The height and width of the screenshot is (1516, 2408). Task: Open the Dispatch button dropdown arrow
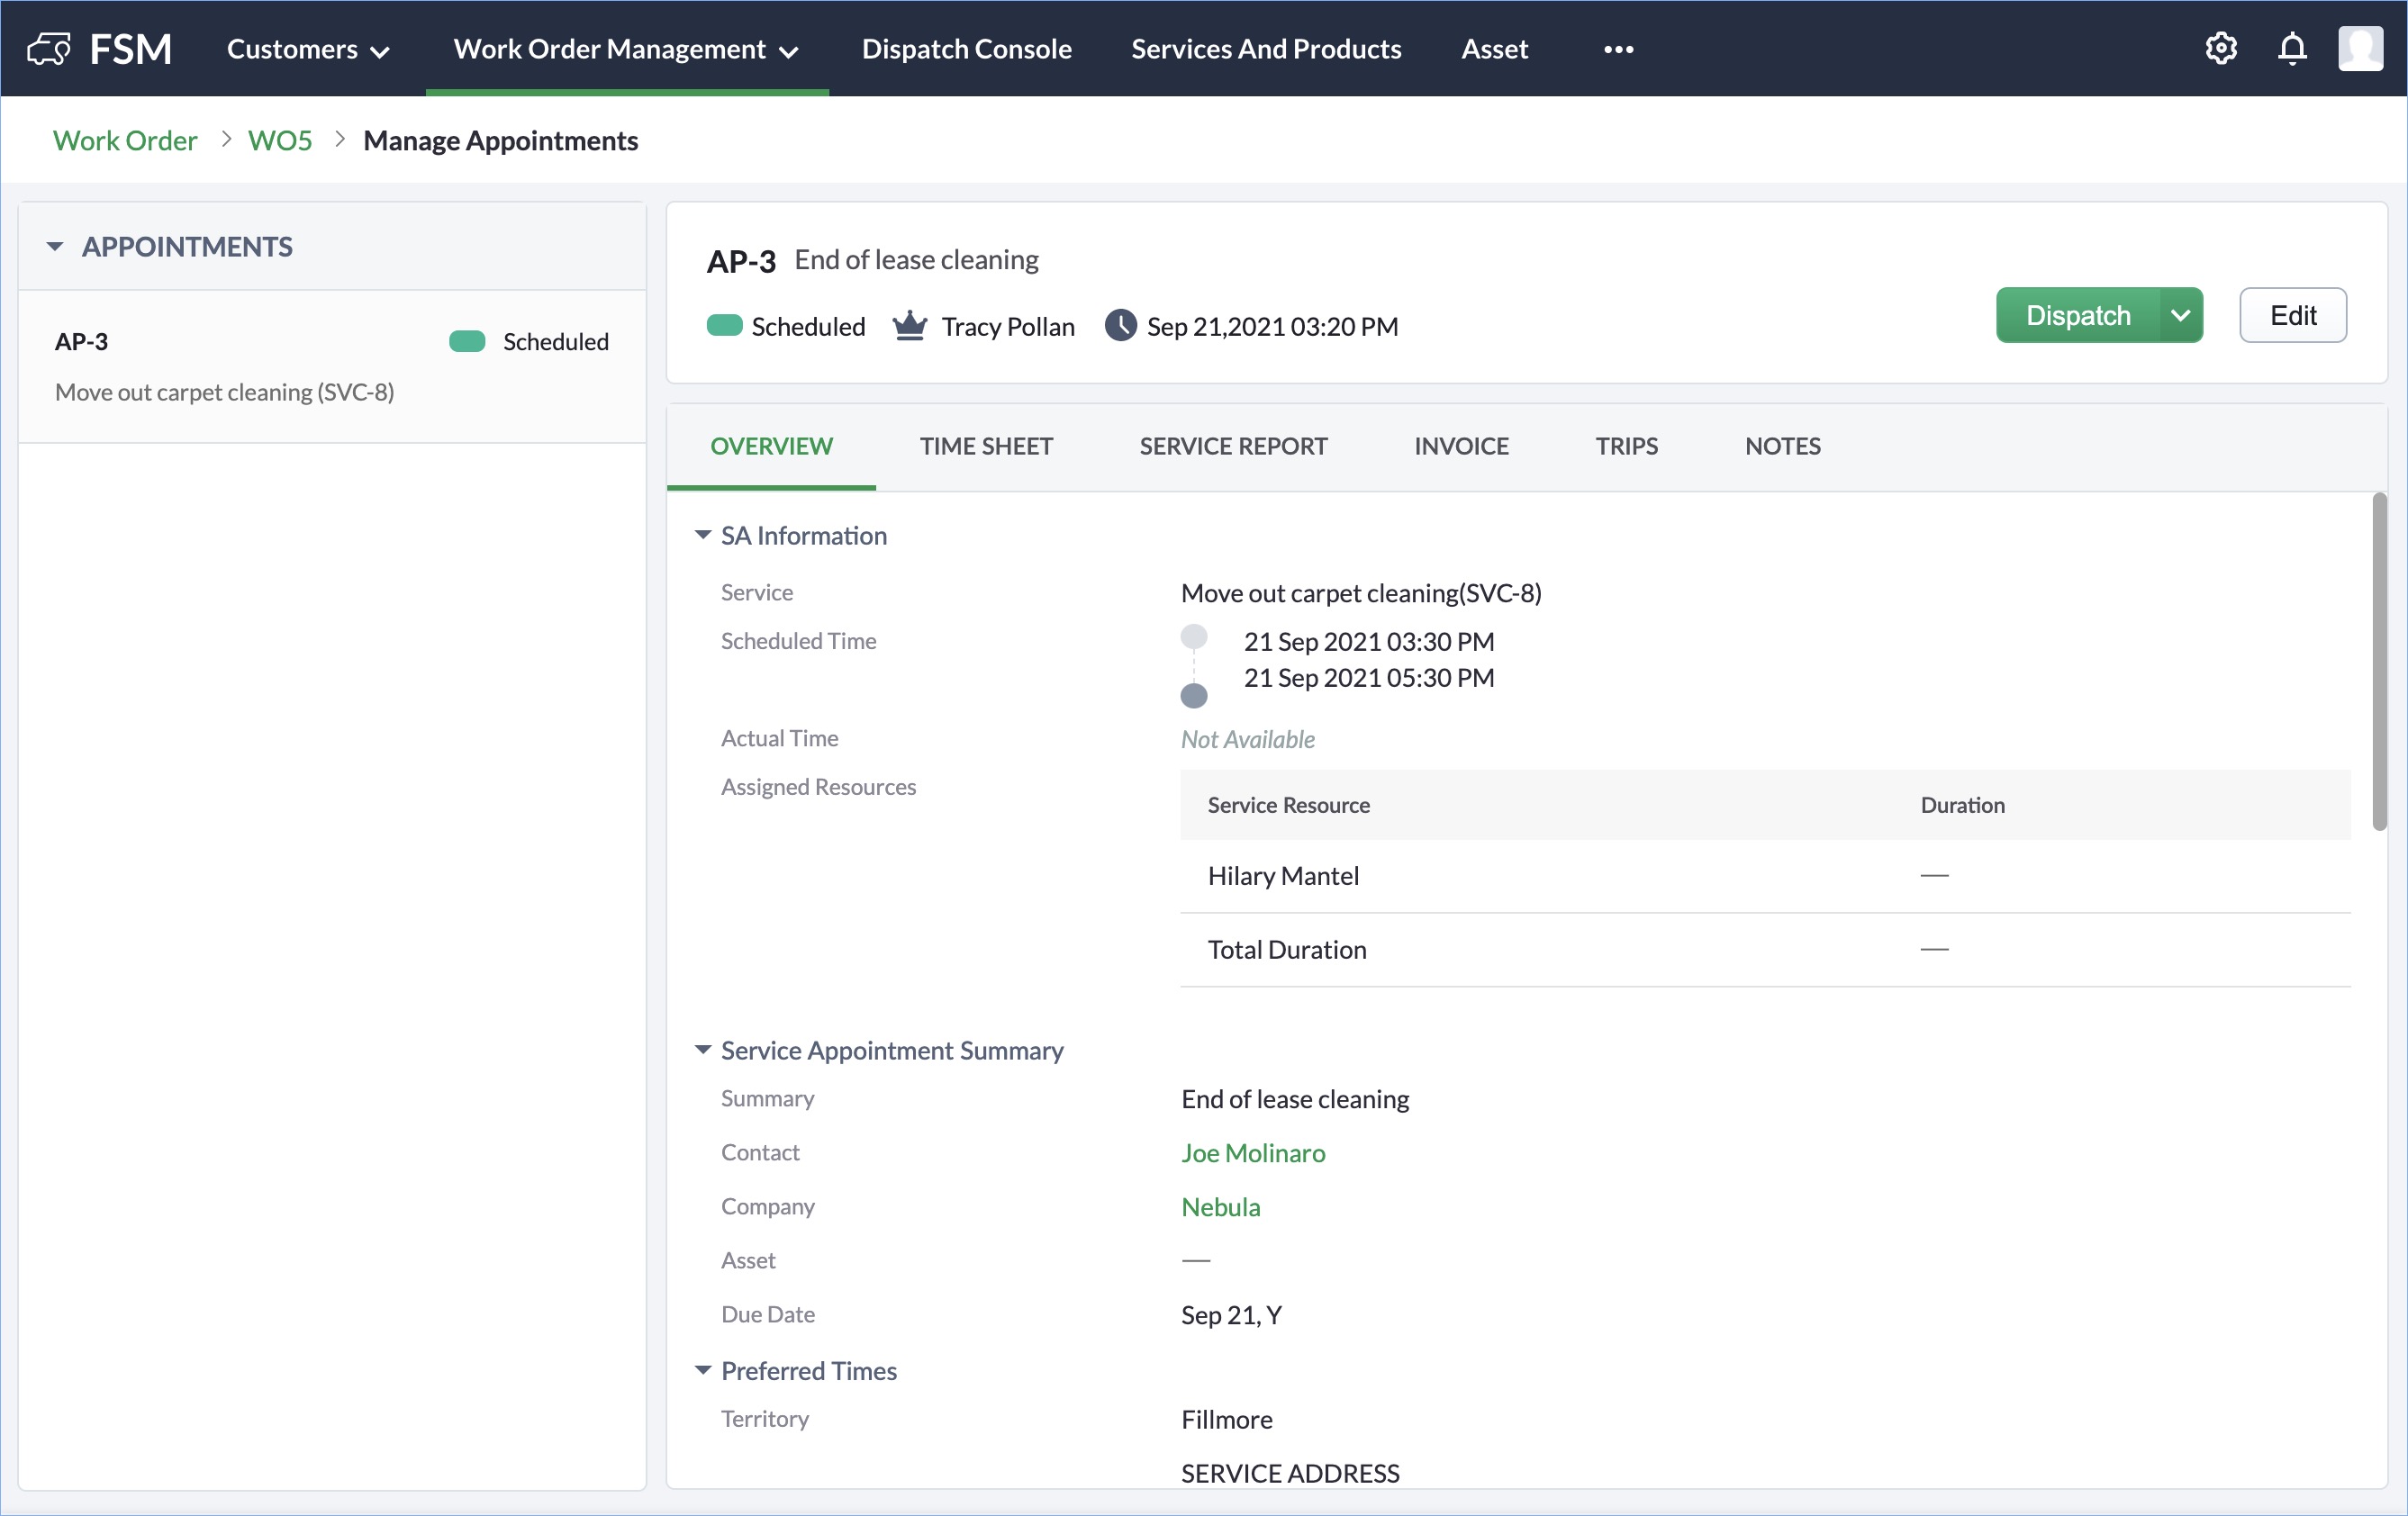[x=2181, y=315]
